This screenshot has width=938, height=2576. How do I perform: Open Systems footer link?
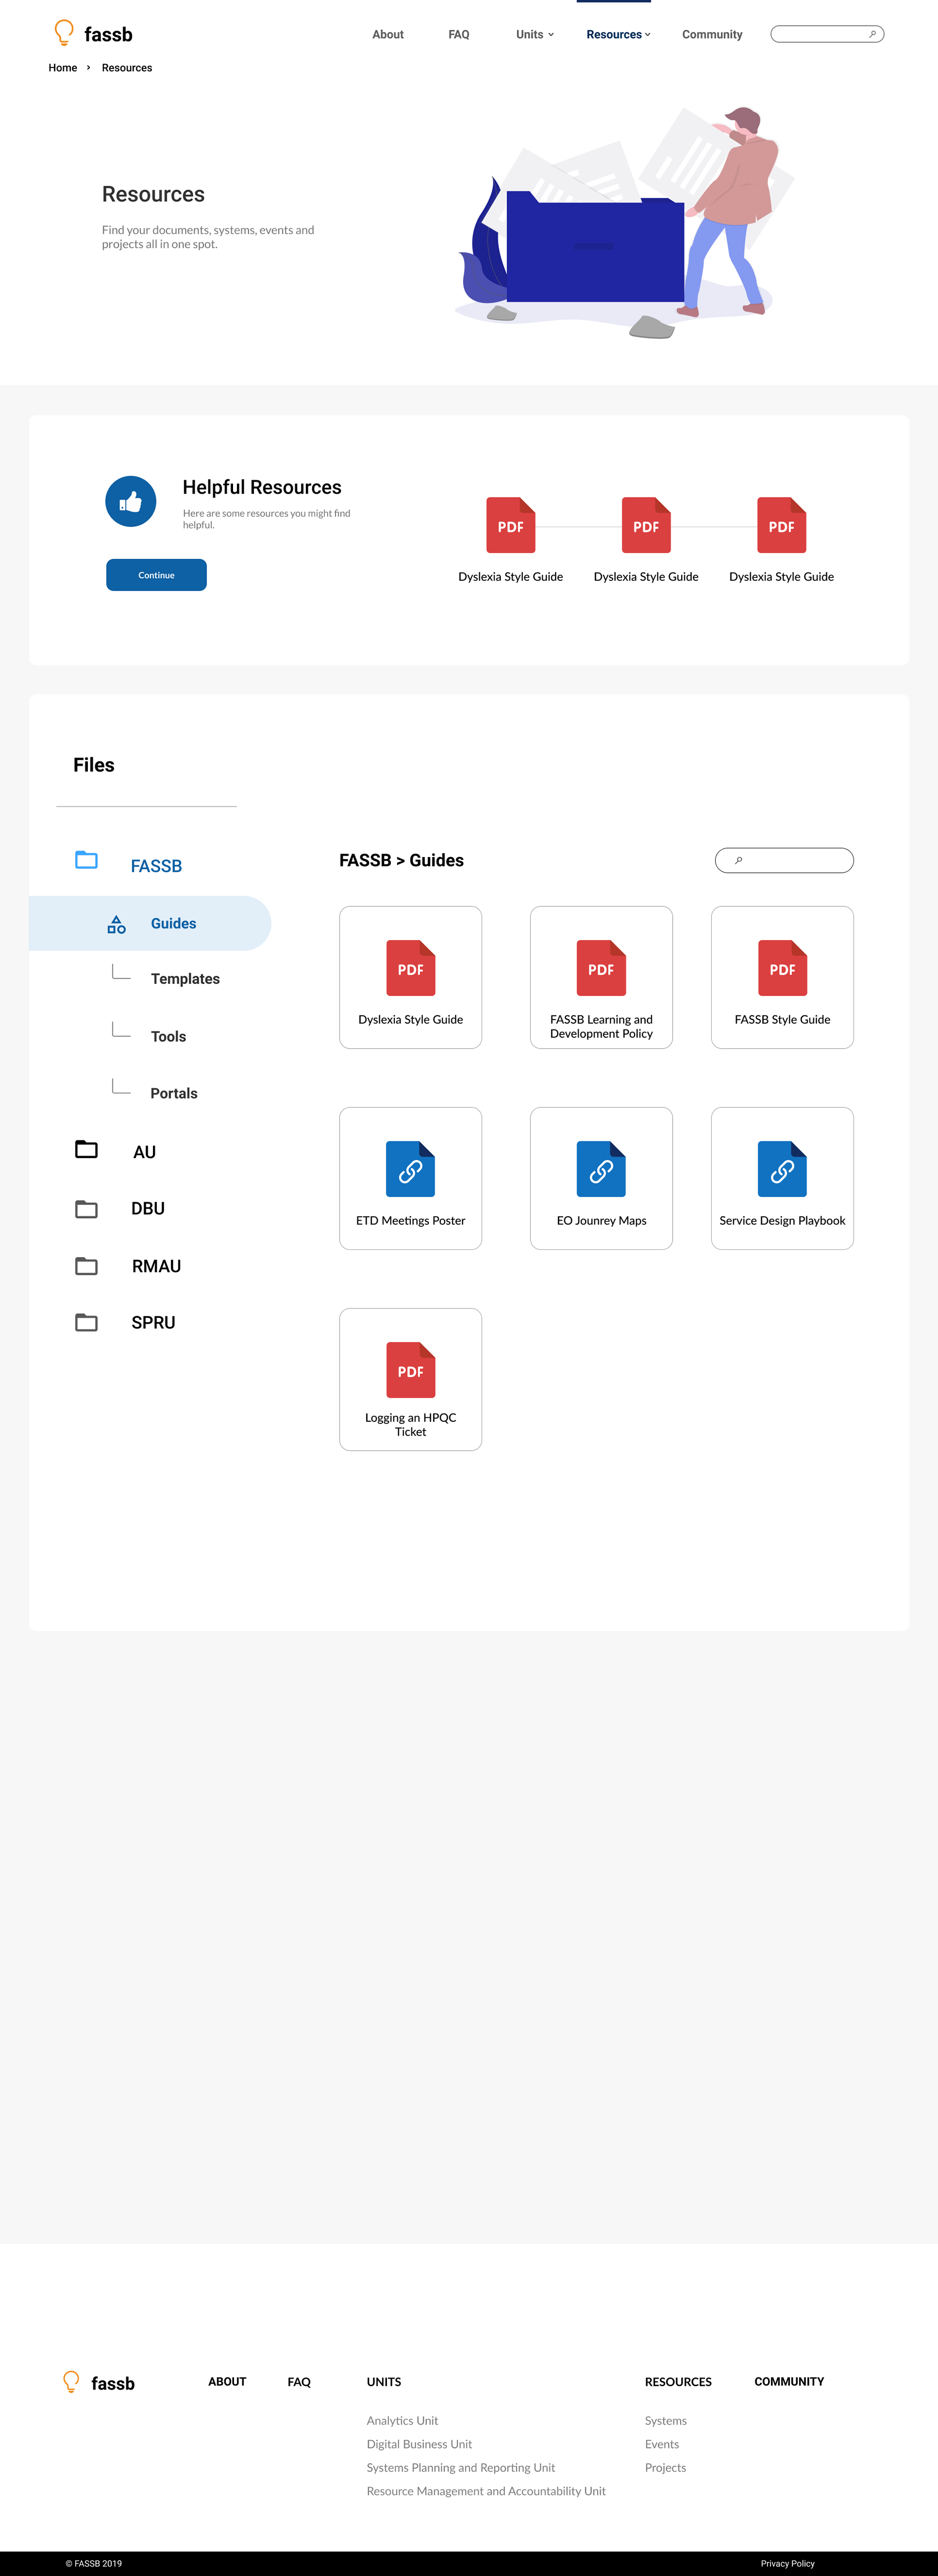tap(666, 2421)
